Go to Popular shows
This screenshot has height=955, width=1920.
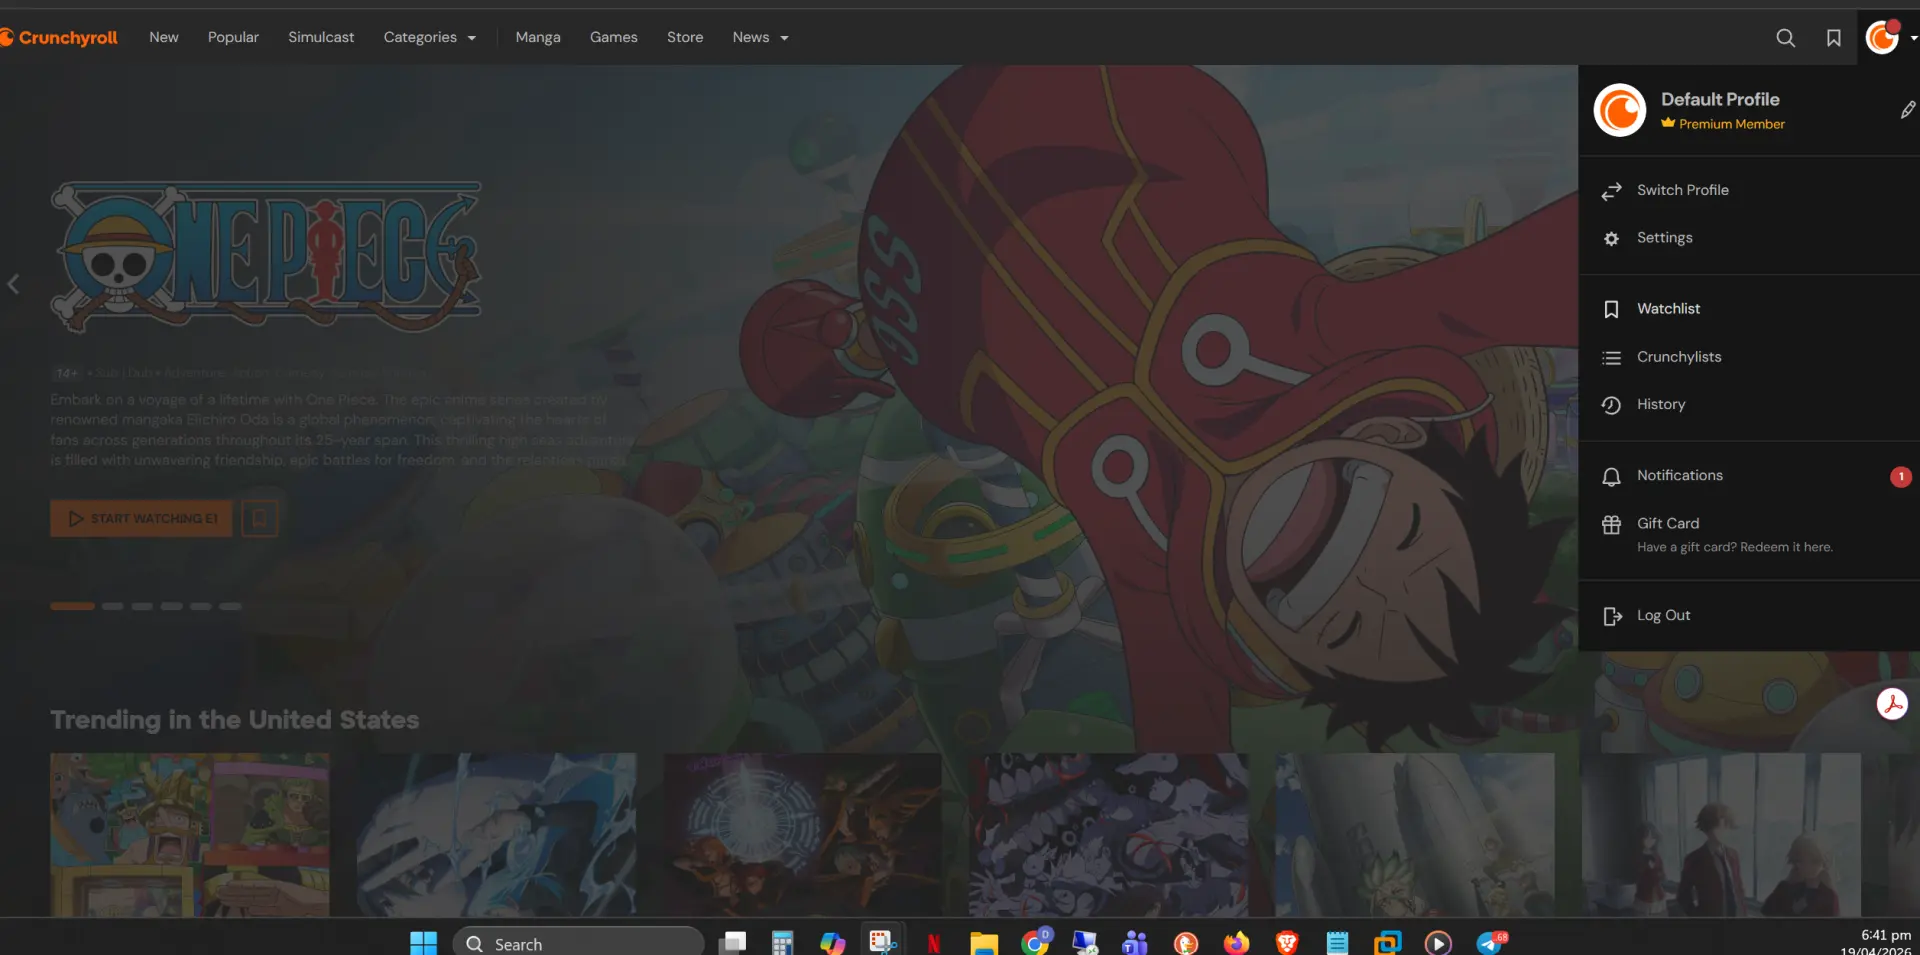pyautogui.click(x=233, y=37)
